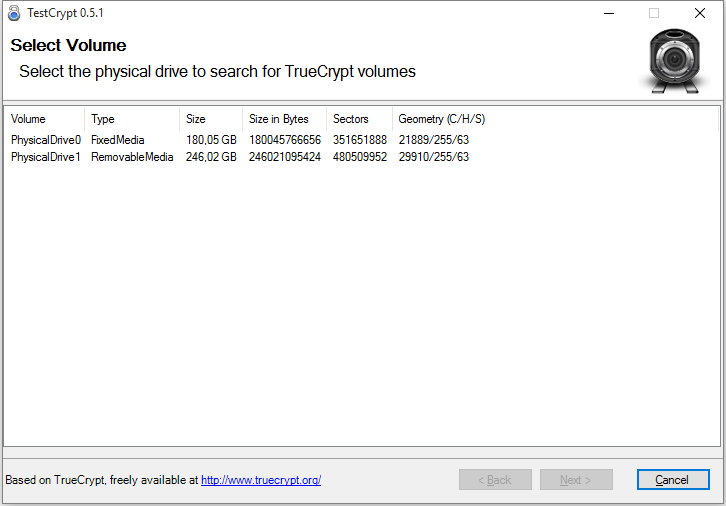Sort by the Volume column header
Screen dimensions: 726x506
(x=44, y=119)
